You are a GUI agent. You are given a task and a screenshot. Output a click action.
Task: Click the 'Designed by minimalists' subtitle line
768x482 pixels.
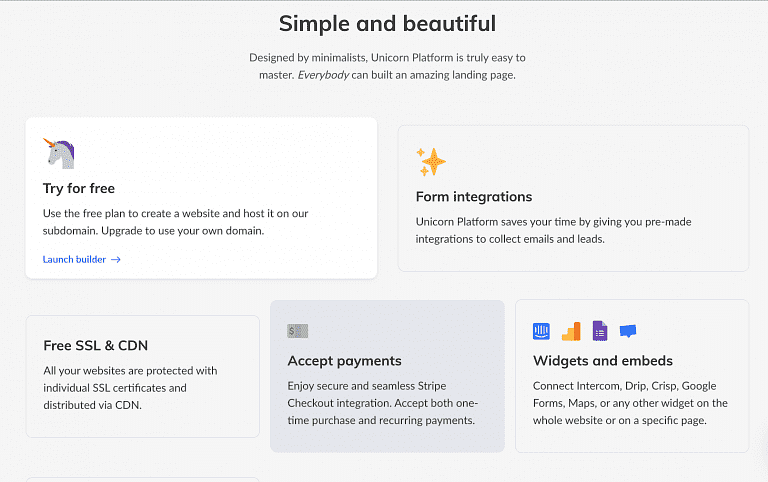387,58
